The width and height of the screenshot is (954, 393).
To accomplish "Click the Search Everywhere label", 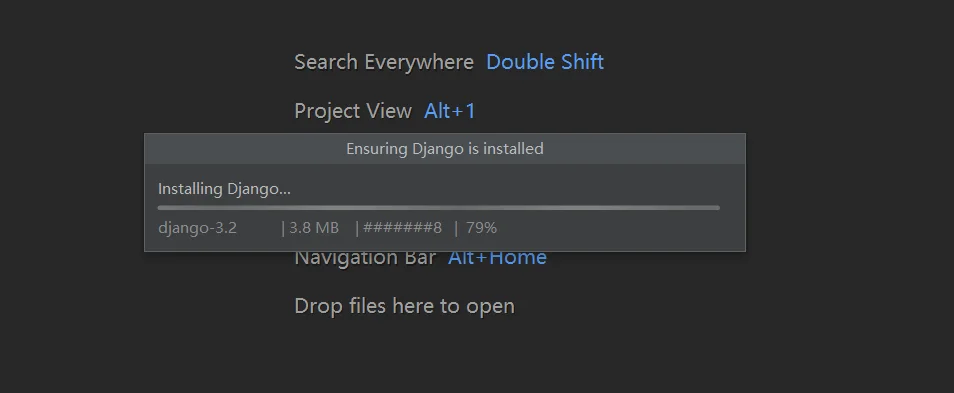I will coord(384,62).
